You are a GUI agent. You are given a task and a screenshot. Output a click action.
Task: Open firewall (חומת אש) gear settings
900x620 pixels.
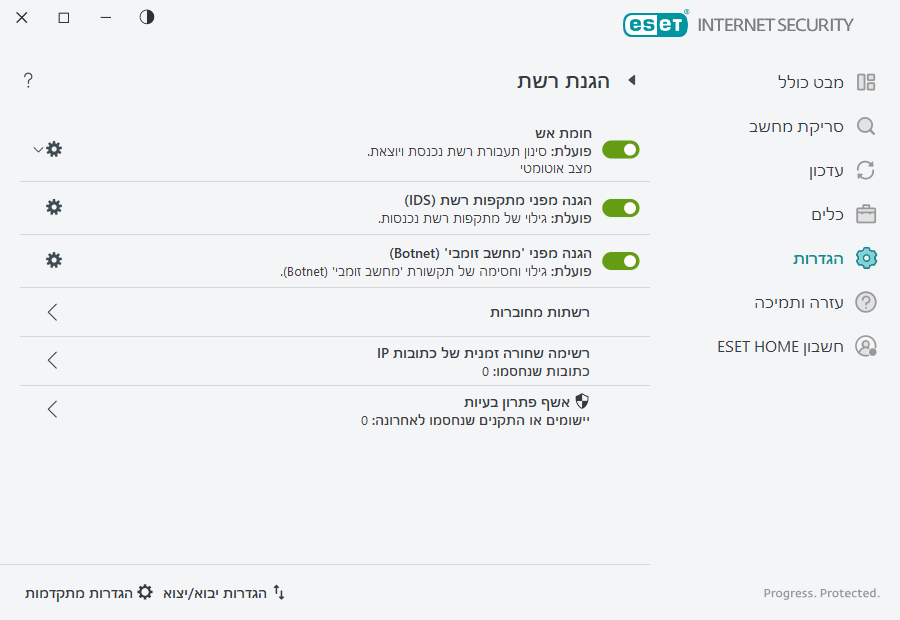pos(53,148)
